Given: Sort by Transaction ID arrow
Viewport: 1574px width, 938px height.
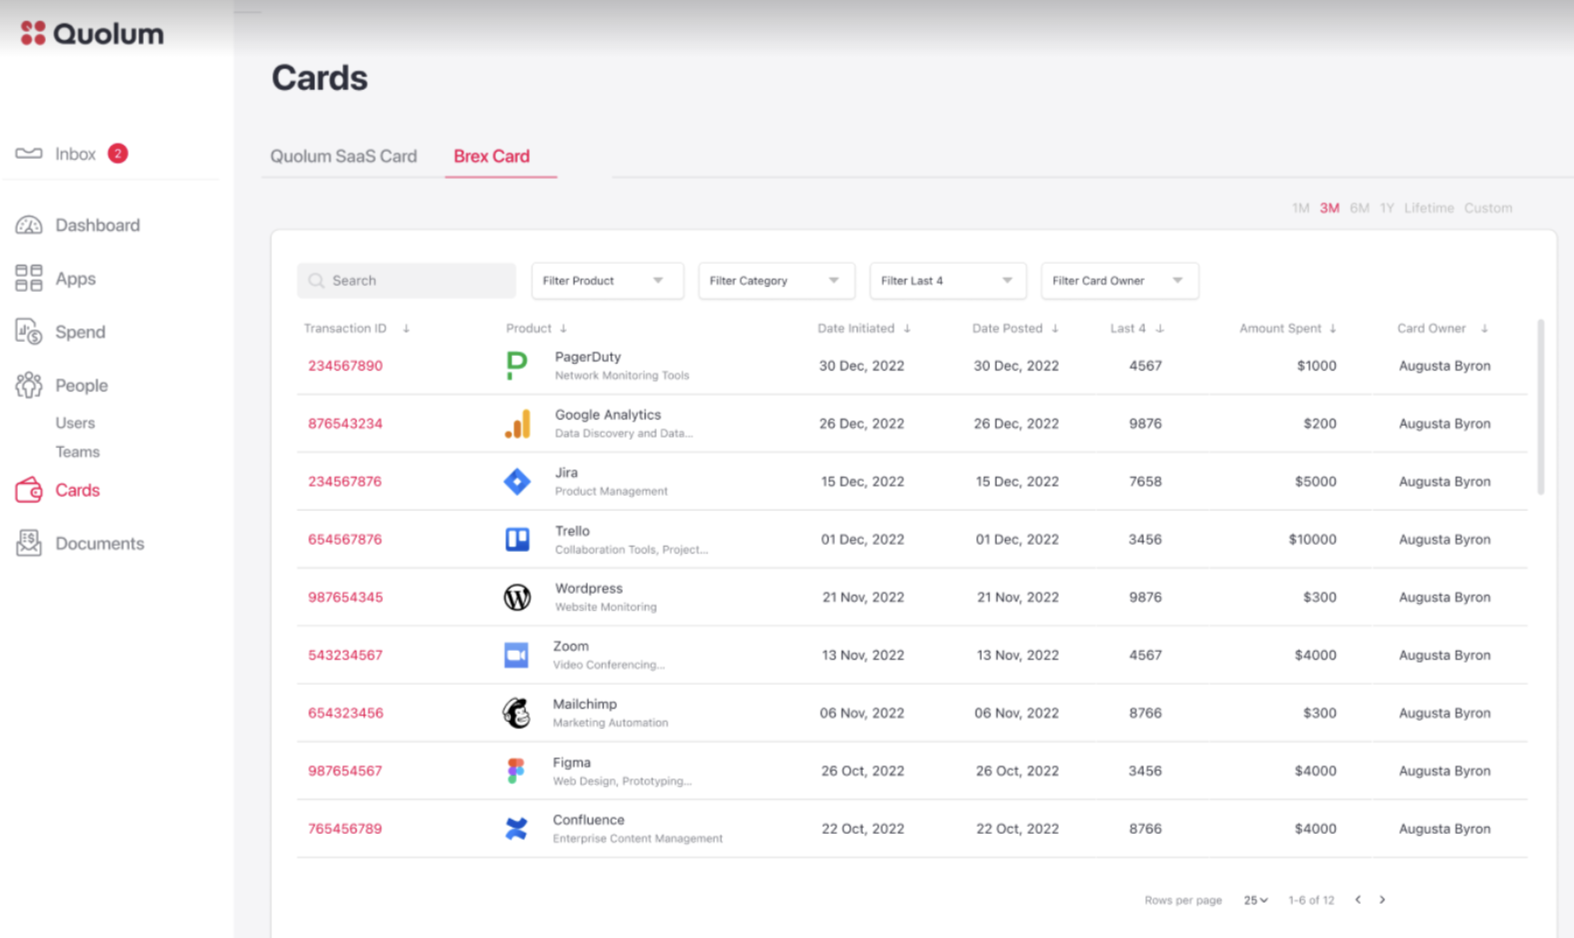Looking at the screenshot, I should pos(406,328).
